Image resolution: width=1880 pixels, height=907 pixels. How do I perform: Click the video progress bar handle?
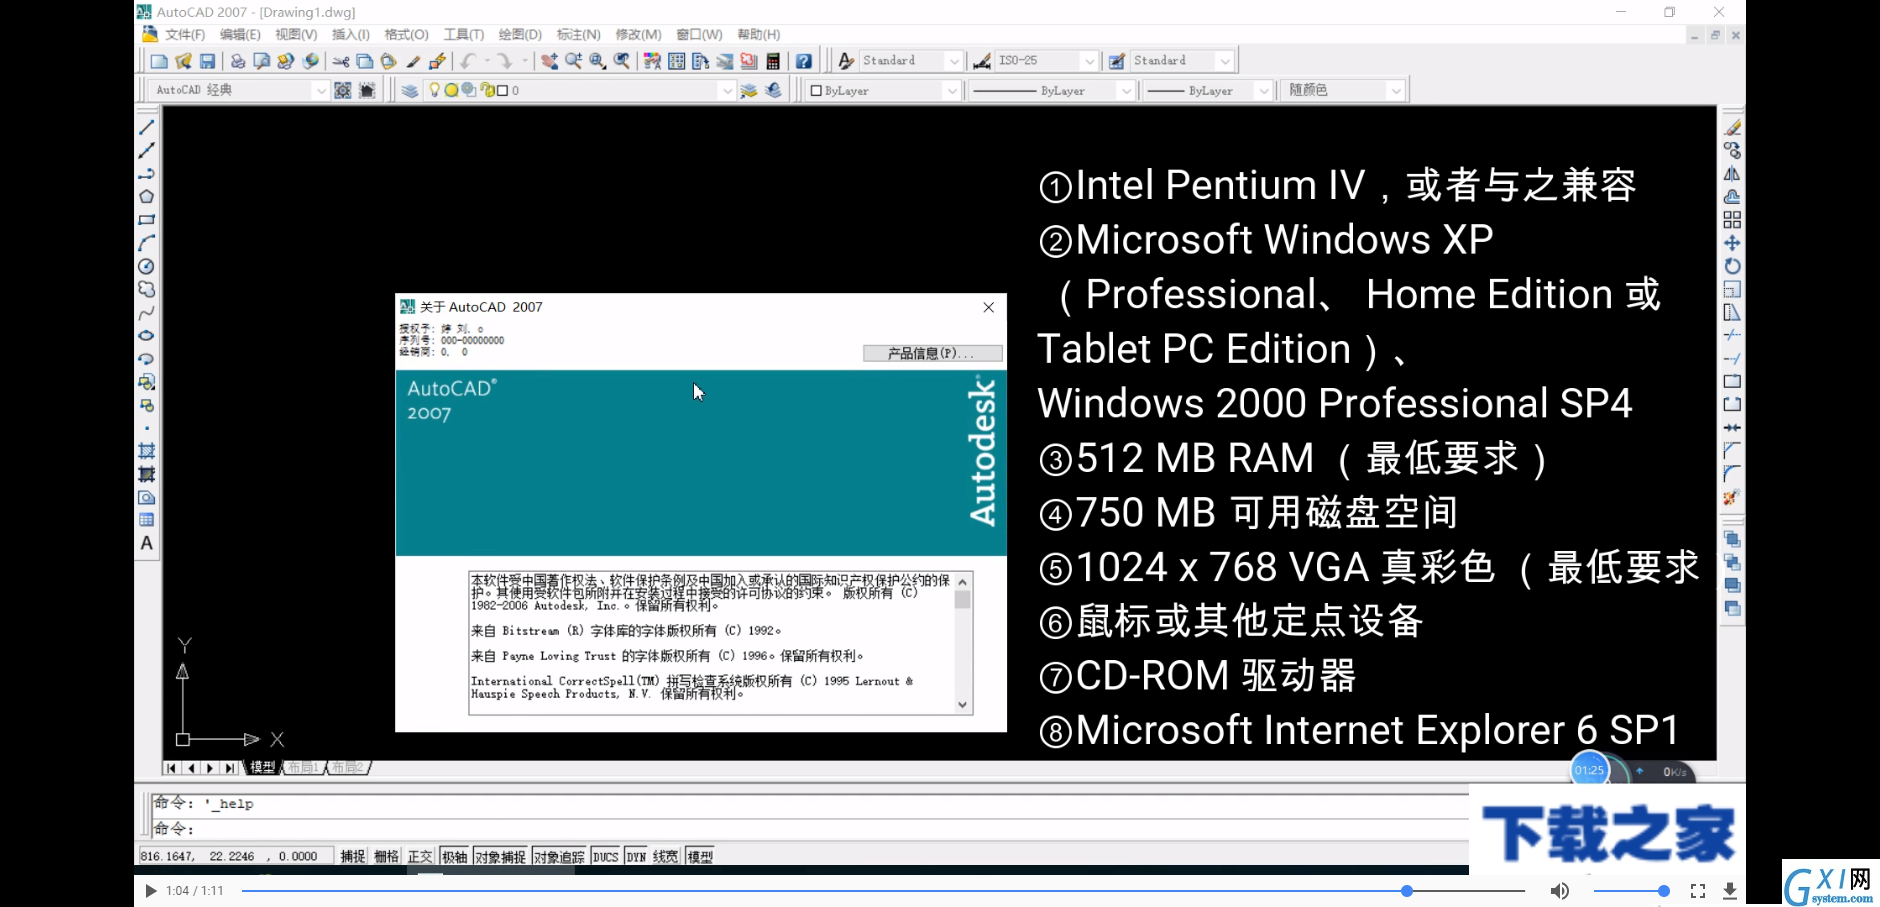(x=1407, y=891)
